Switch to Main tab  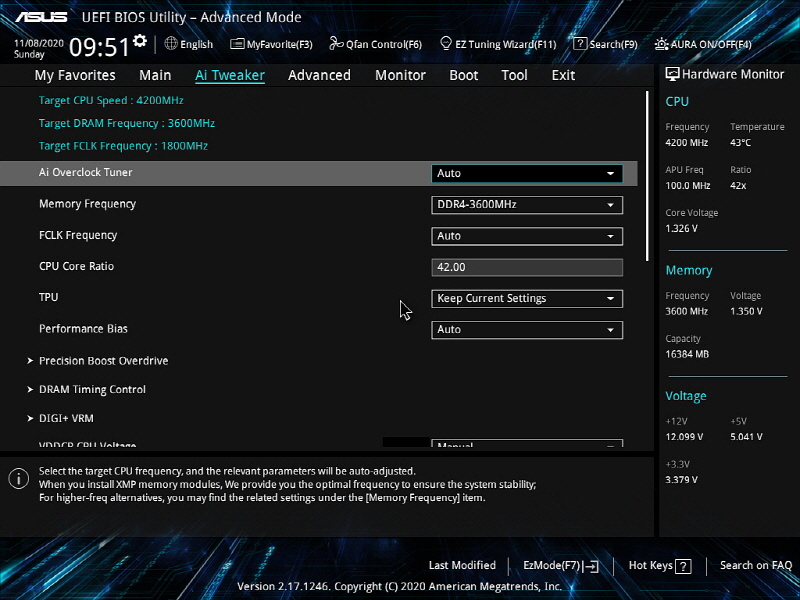(x=155, y=76)
